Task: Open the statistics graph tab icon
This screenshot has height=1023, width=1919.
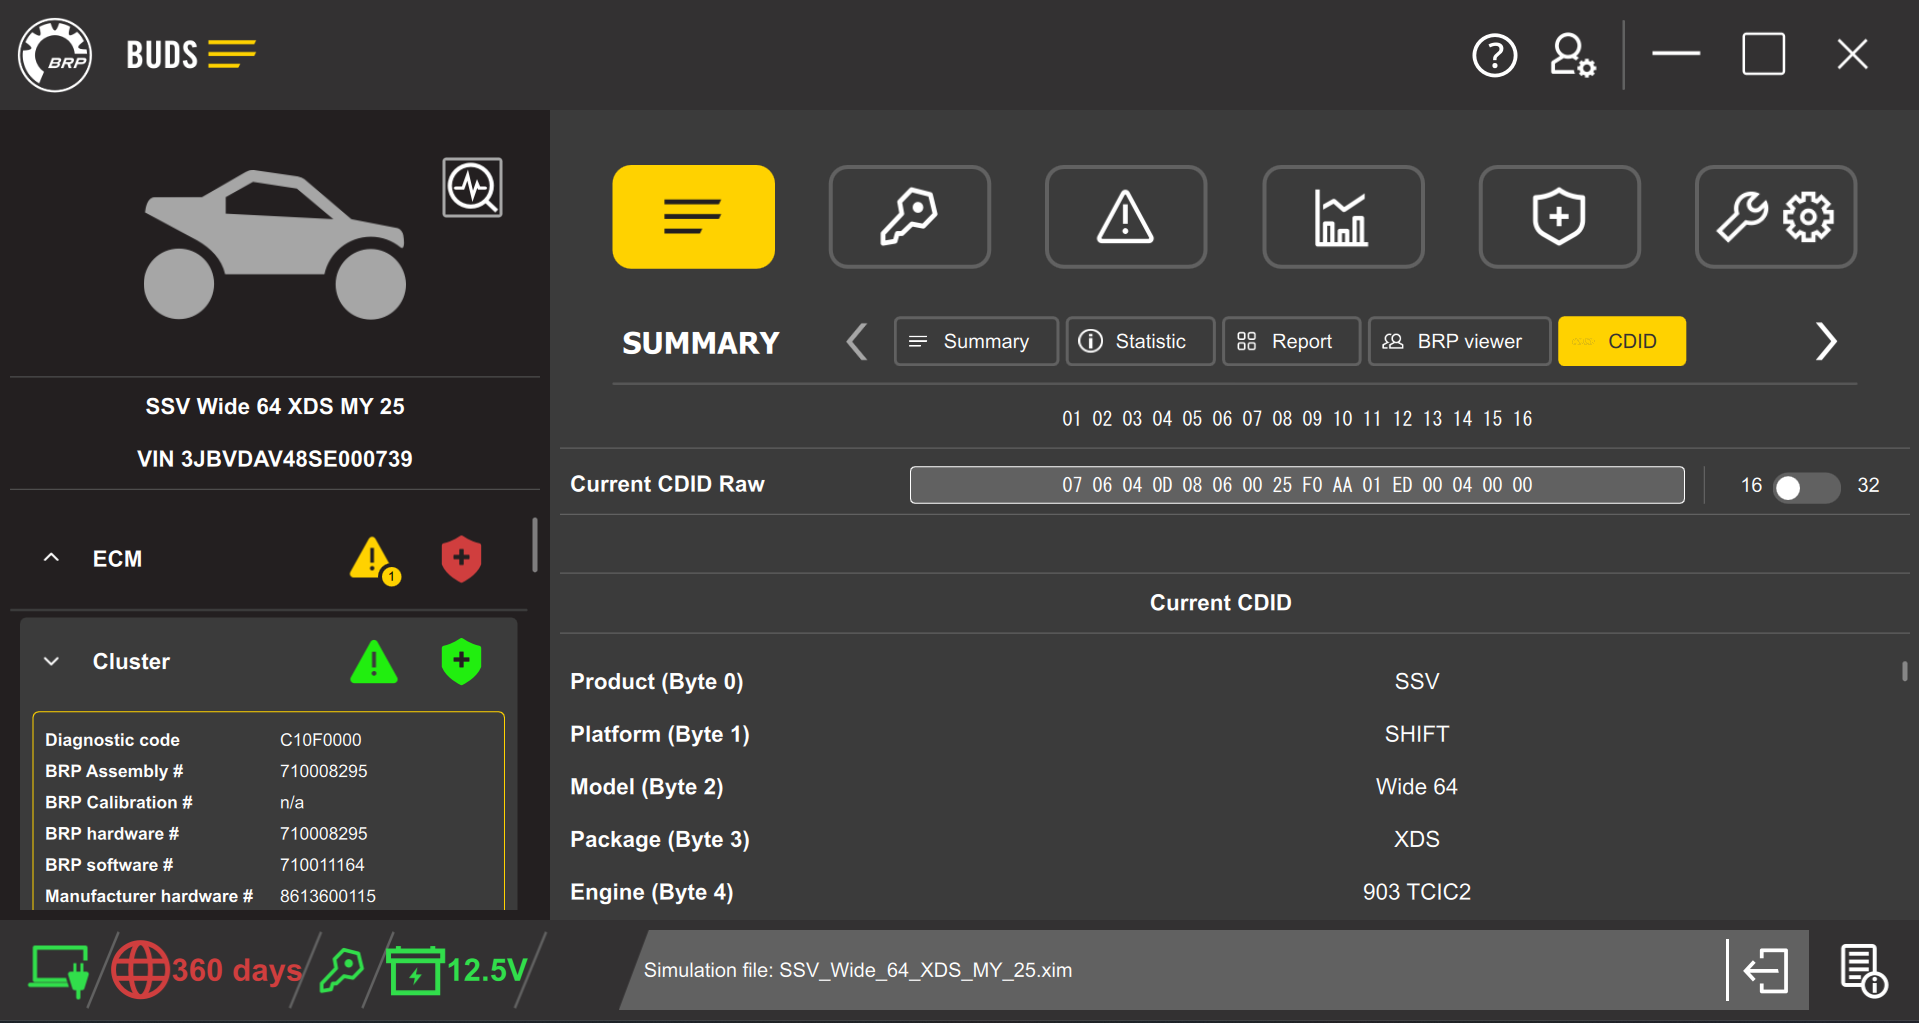Action: 1342,216
